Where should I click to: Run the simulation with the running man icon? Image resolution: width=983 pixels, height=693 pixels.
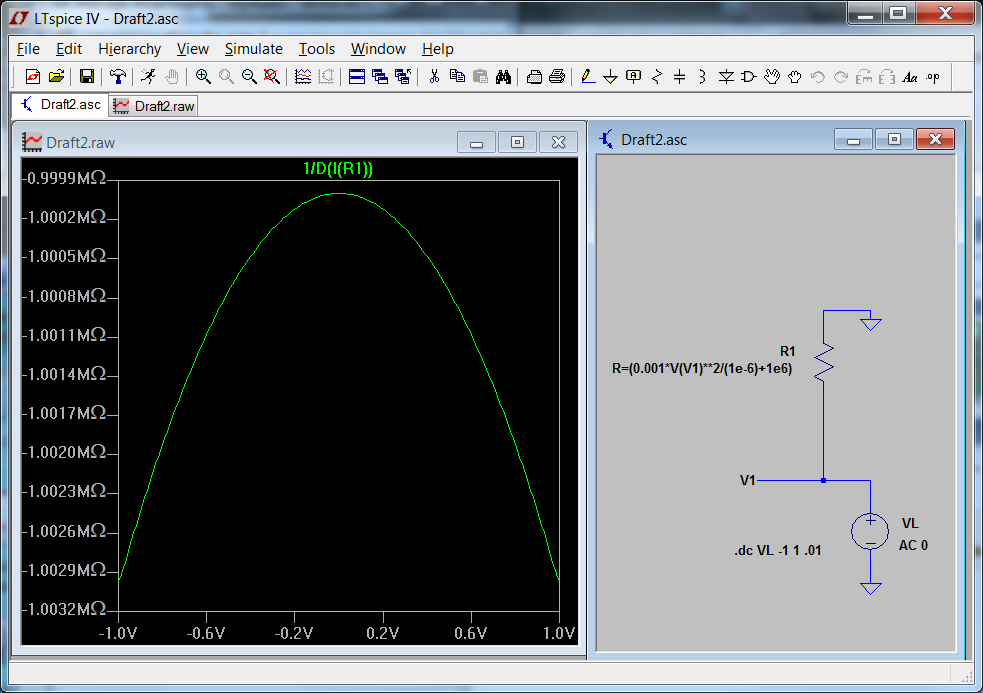(x=149, y=77)
